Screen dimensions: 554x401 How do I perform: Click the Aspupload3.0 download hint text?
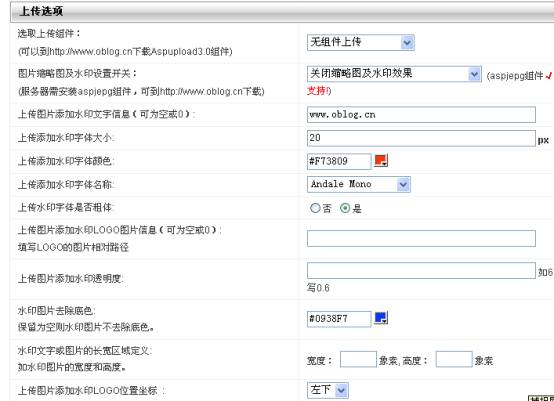[125, 52]
